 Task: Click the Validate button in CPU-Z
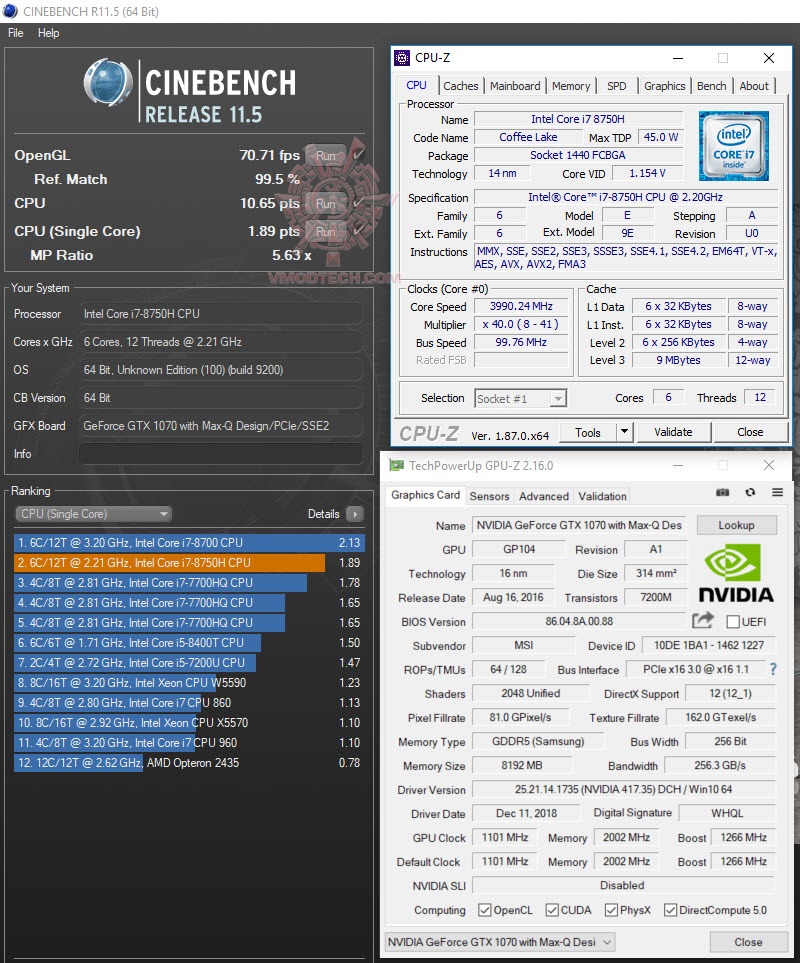pyautogui.click(x=673, y=432)
